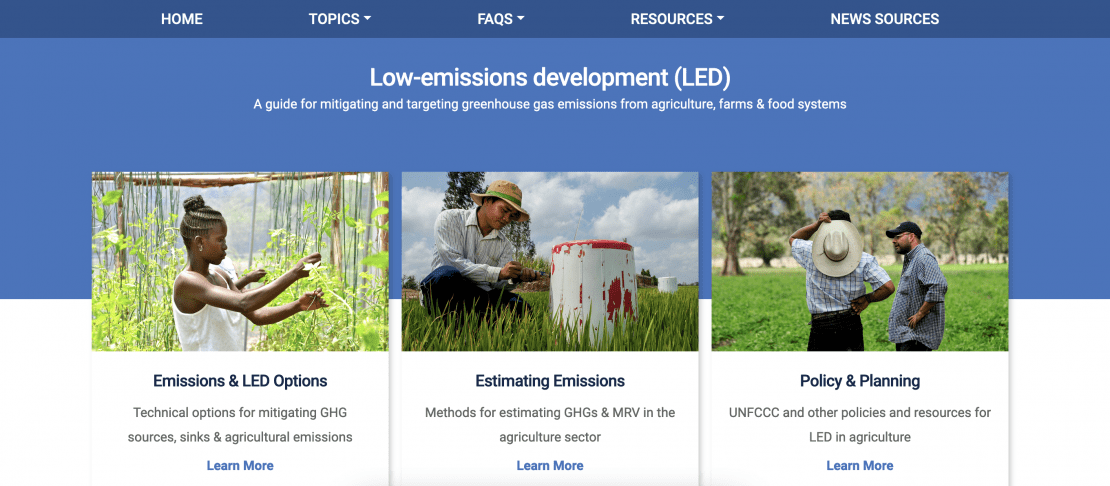Click Learn More under Emissions & LED Options
Screen dimensions: 1110x486
240,465
